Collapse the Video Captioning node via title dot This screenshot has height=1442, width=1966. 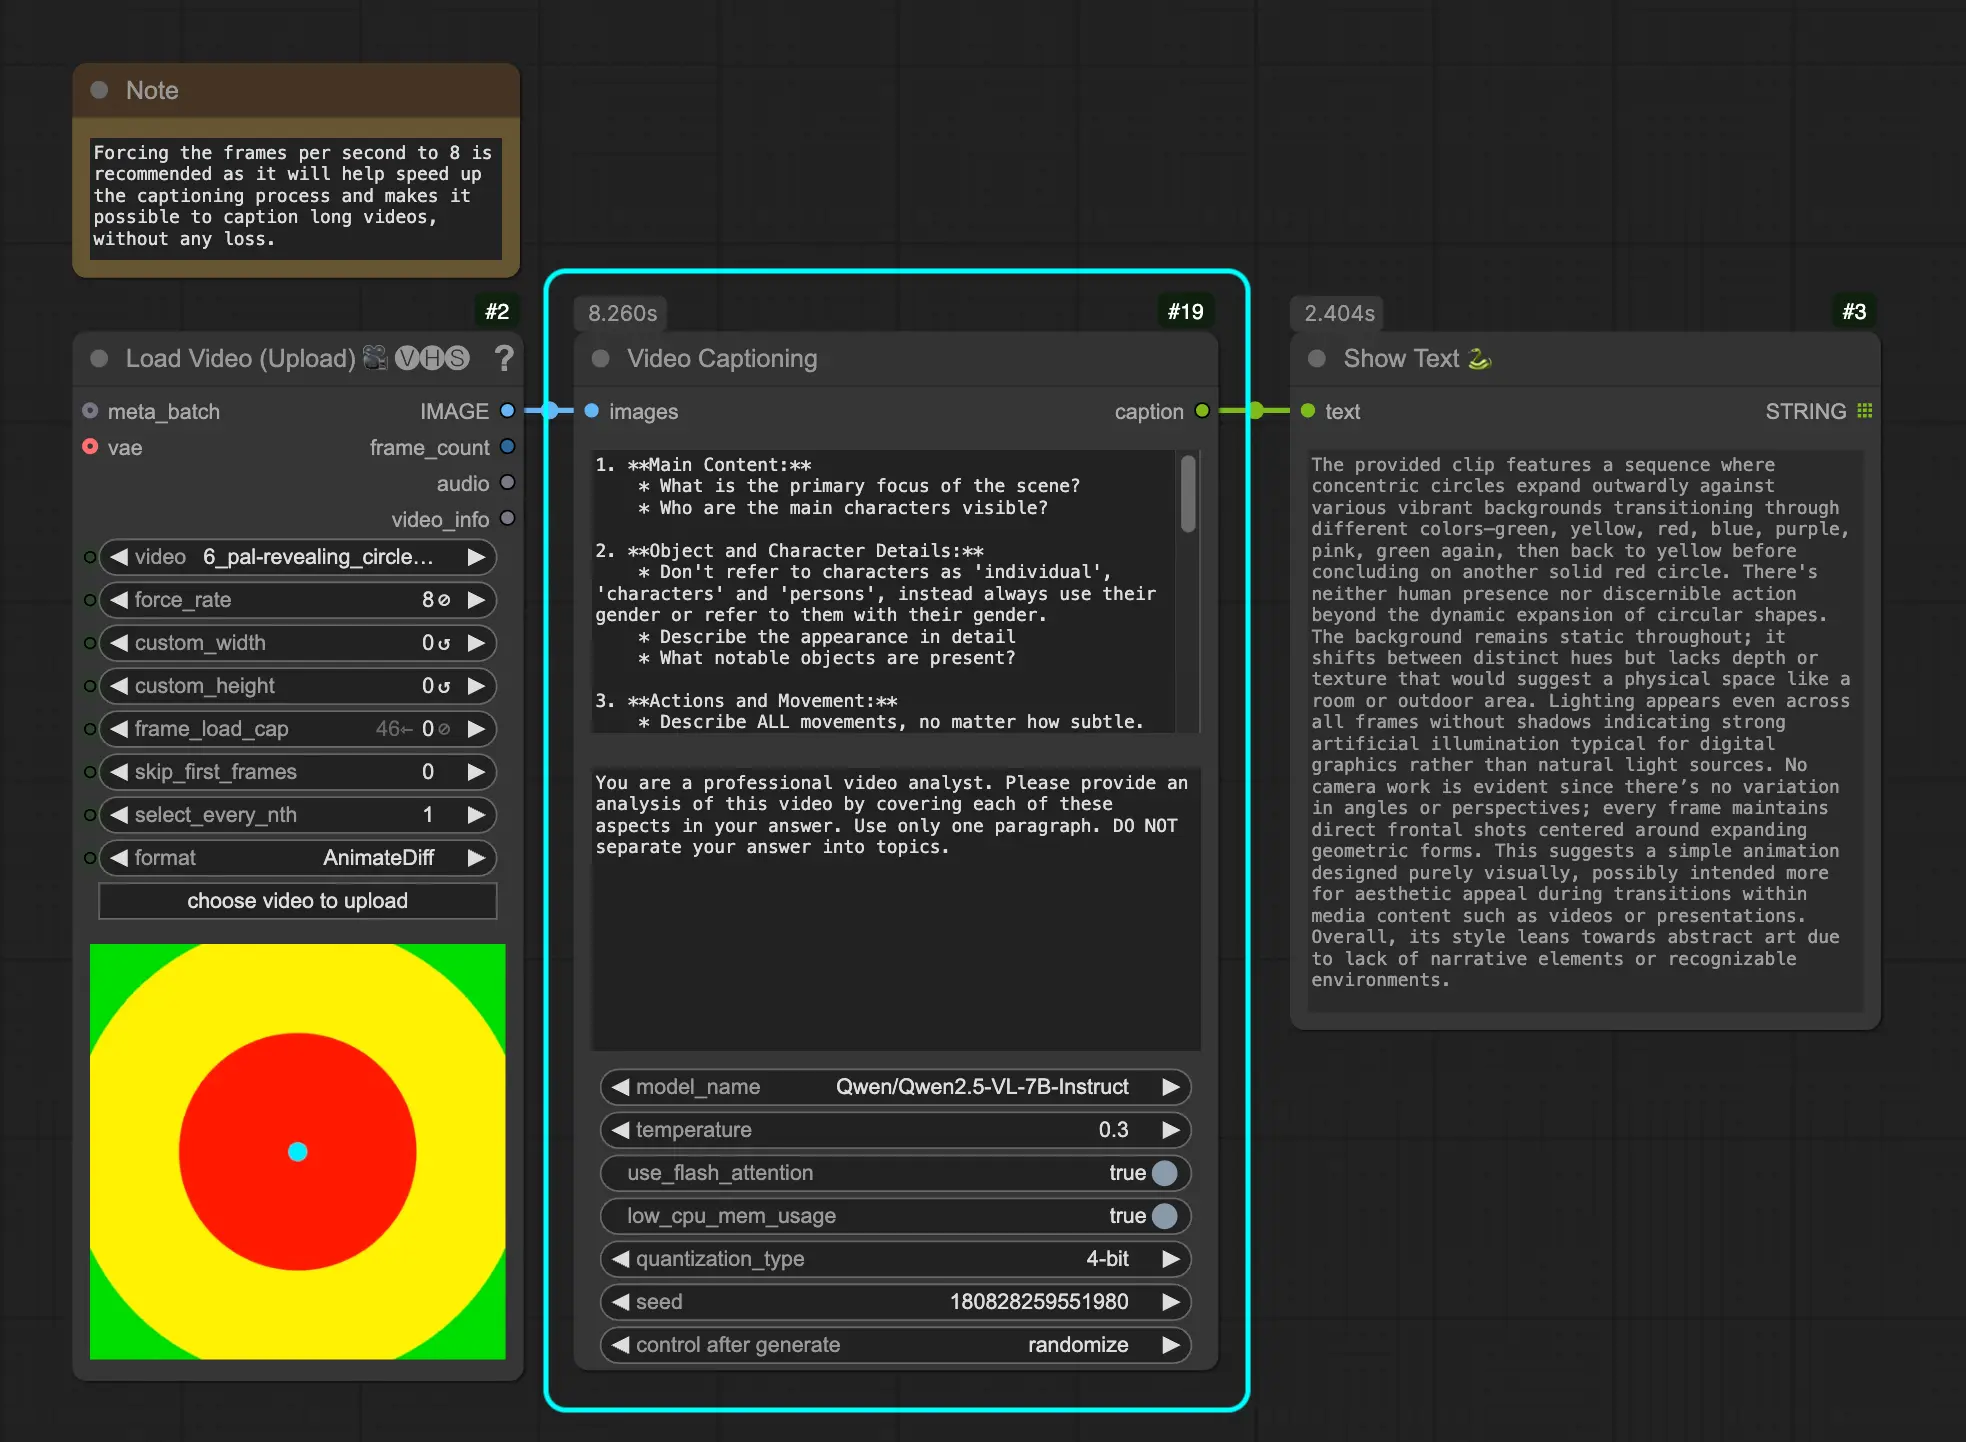600,358
